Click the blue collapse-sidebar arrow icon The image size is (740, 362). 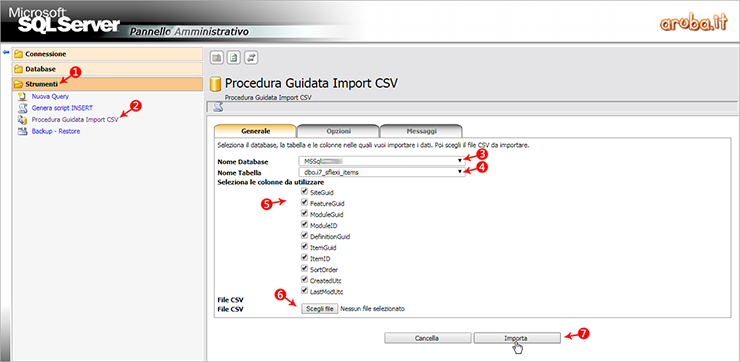click(x=6, y=52)
